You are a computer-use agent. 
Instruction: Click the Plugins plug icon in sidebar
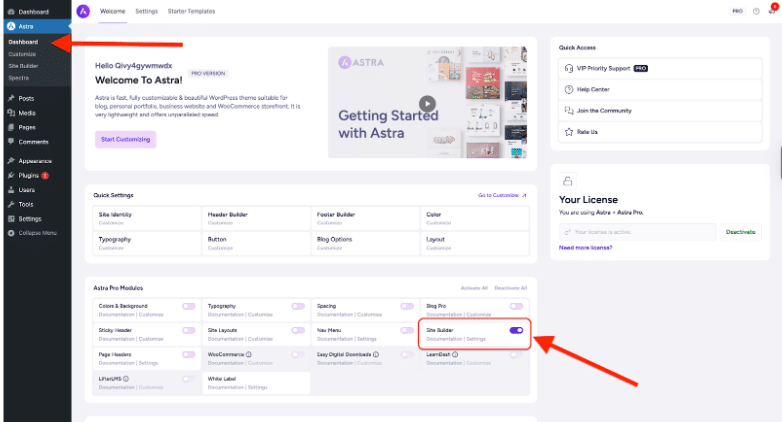point(11,175)
